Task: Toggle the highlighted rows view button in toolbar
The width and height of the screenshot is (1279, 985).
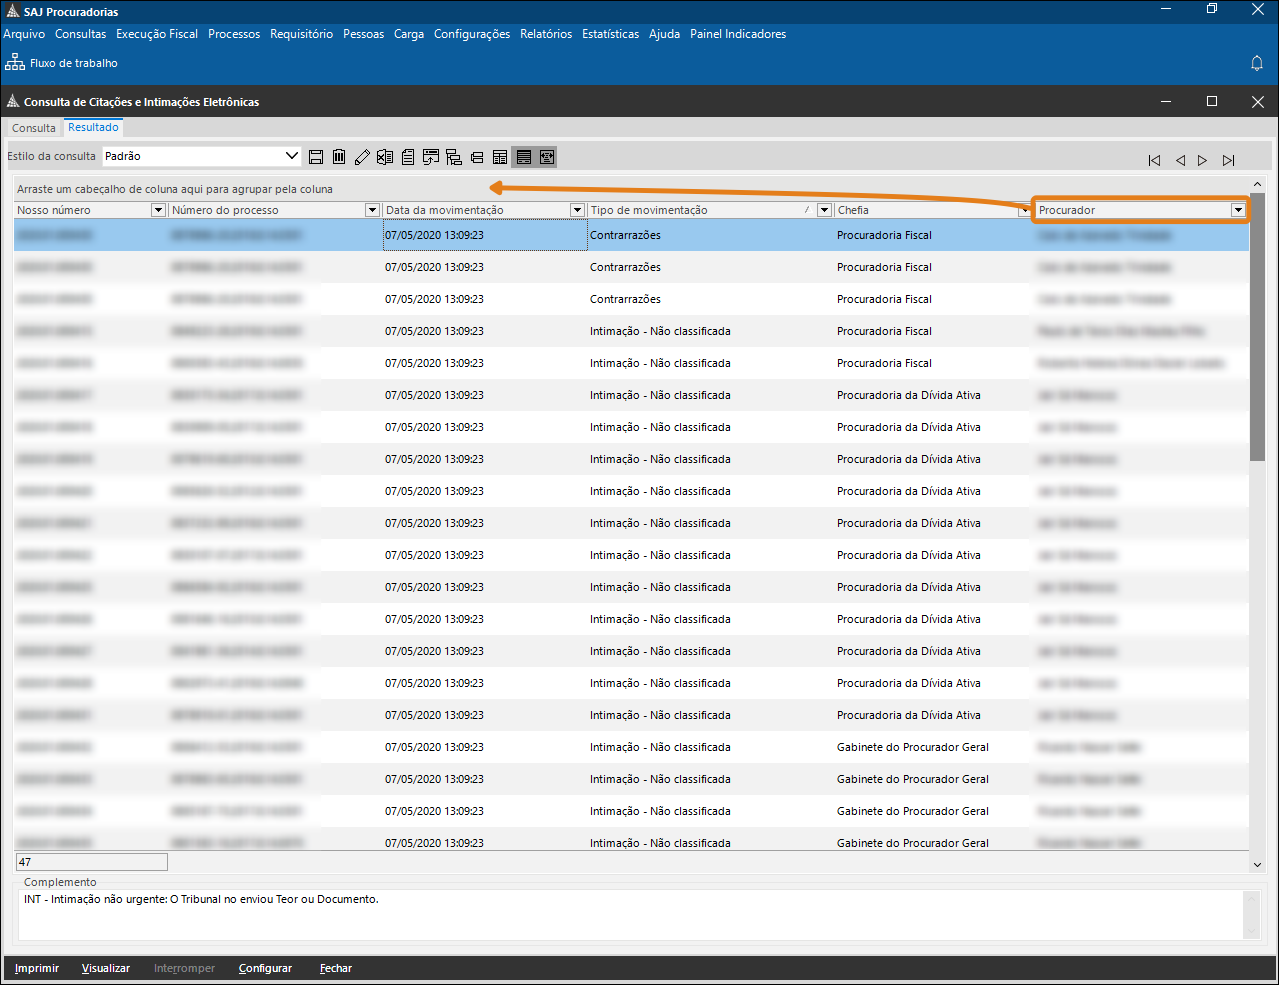Action: click(523, 157)
